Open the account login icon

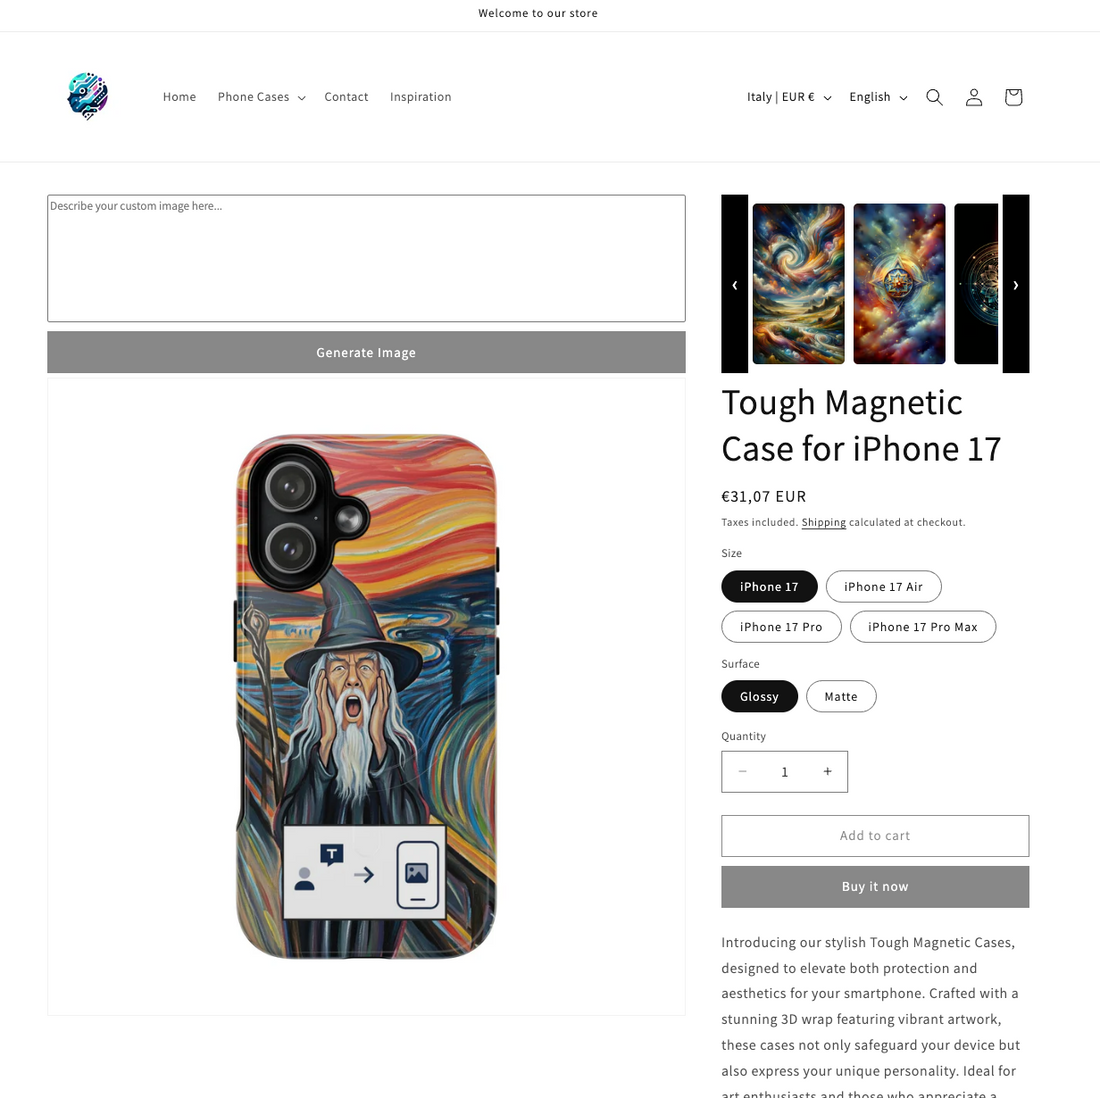tap(973, 97)
